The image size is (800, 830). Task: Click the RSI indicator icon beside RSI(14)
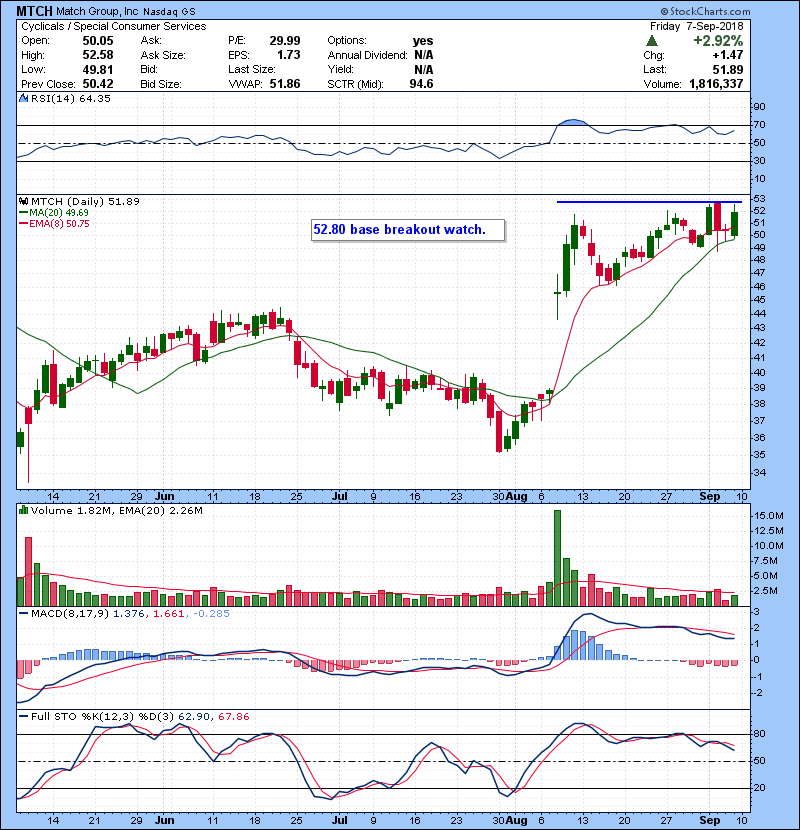(23, 98)
